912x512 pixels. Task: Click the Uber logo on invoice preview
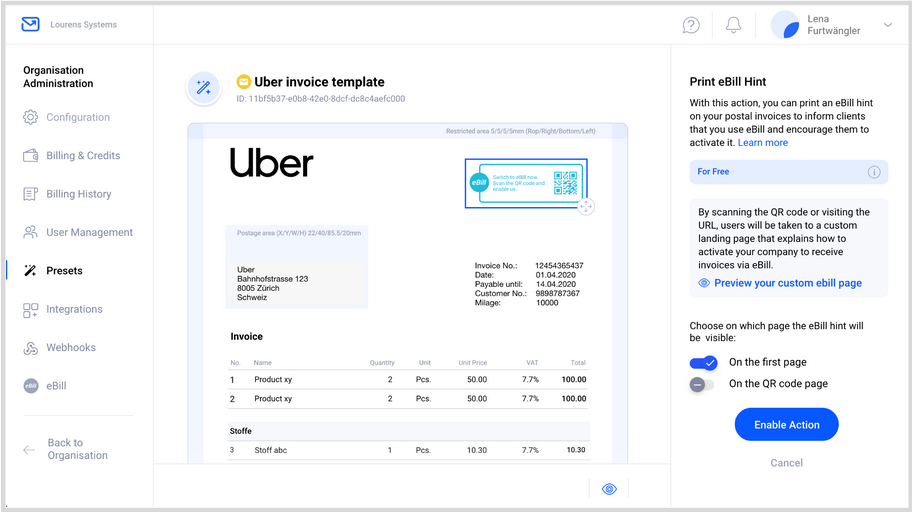272,162
